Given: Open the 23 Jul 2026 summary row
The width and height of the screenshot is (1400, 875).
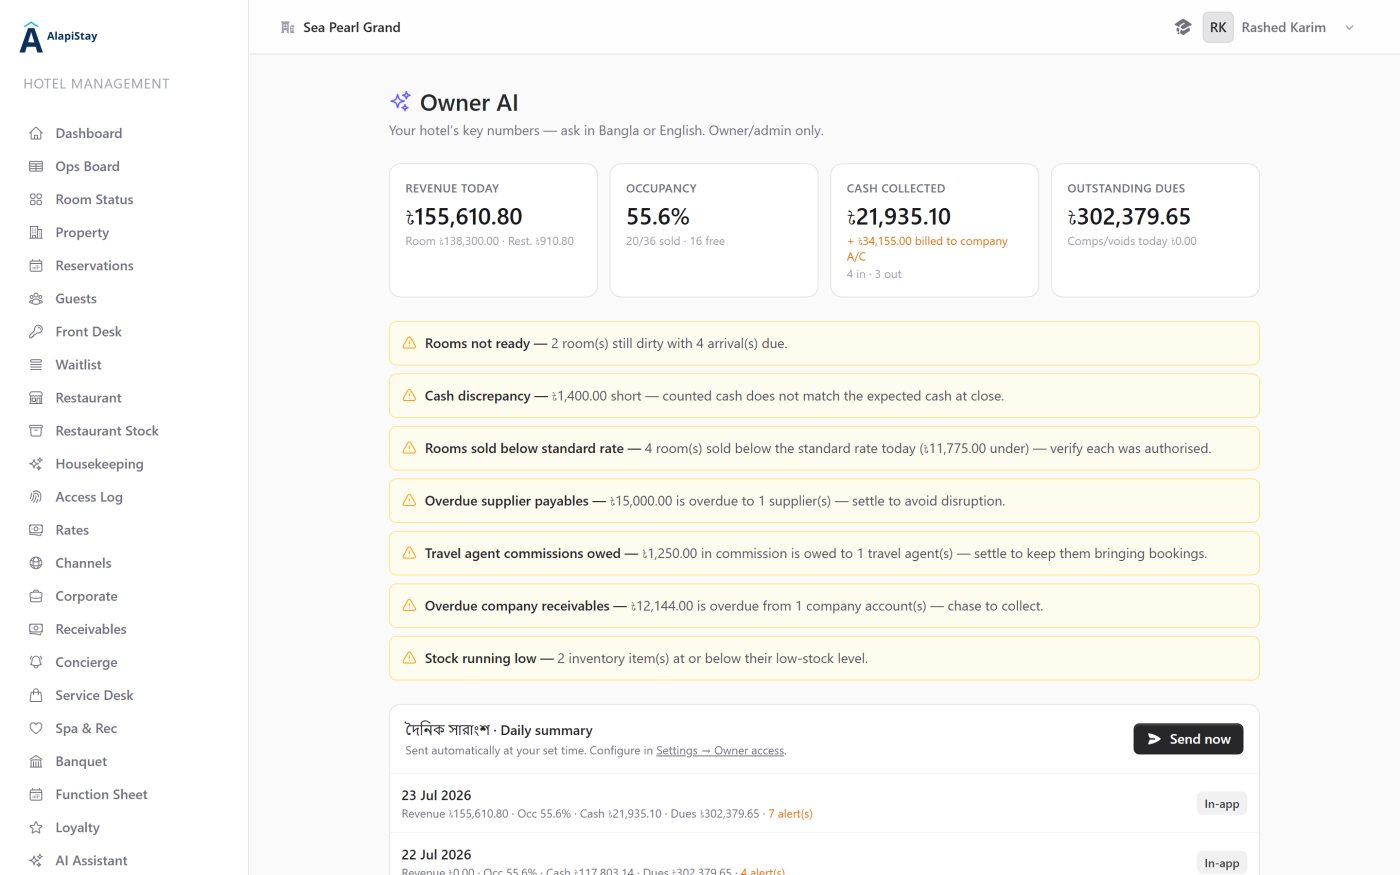Looking at the screenshot, I should point(824,804).
